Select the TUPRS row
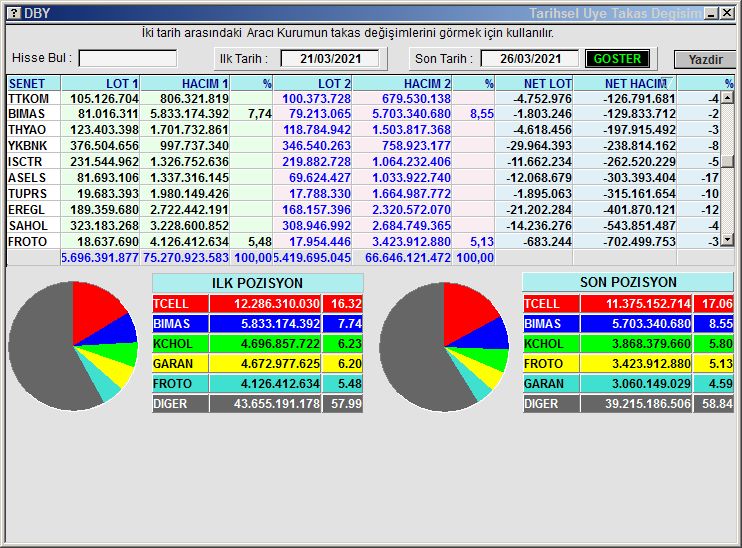This screenshot has width=742, height=548. click(x=363, y=194)
